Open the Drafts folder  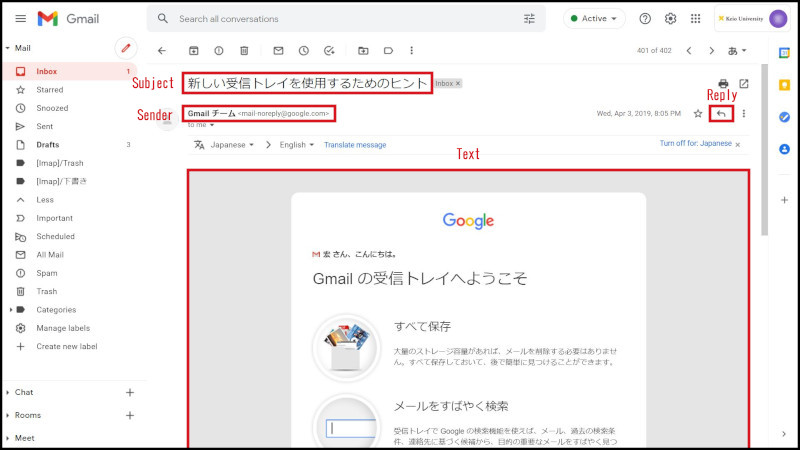coord(48,145)
